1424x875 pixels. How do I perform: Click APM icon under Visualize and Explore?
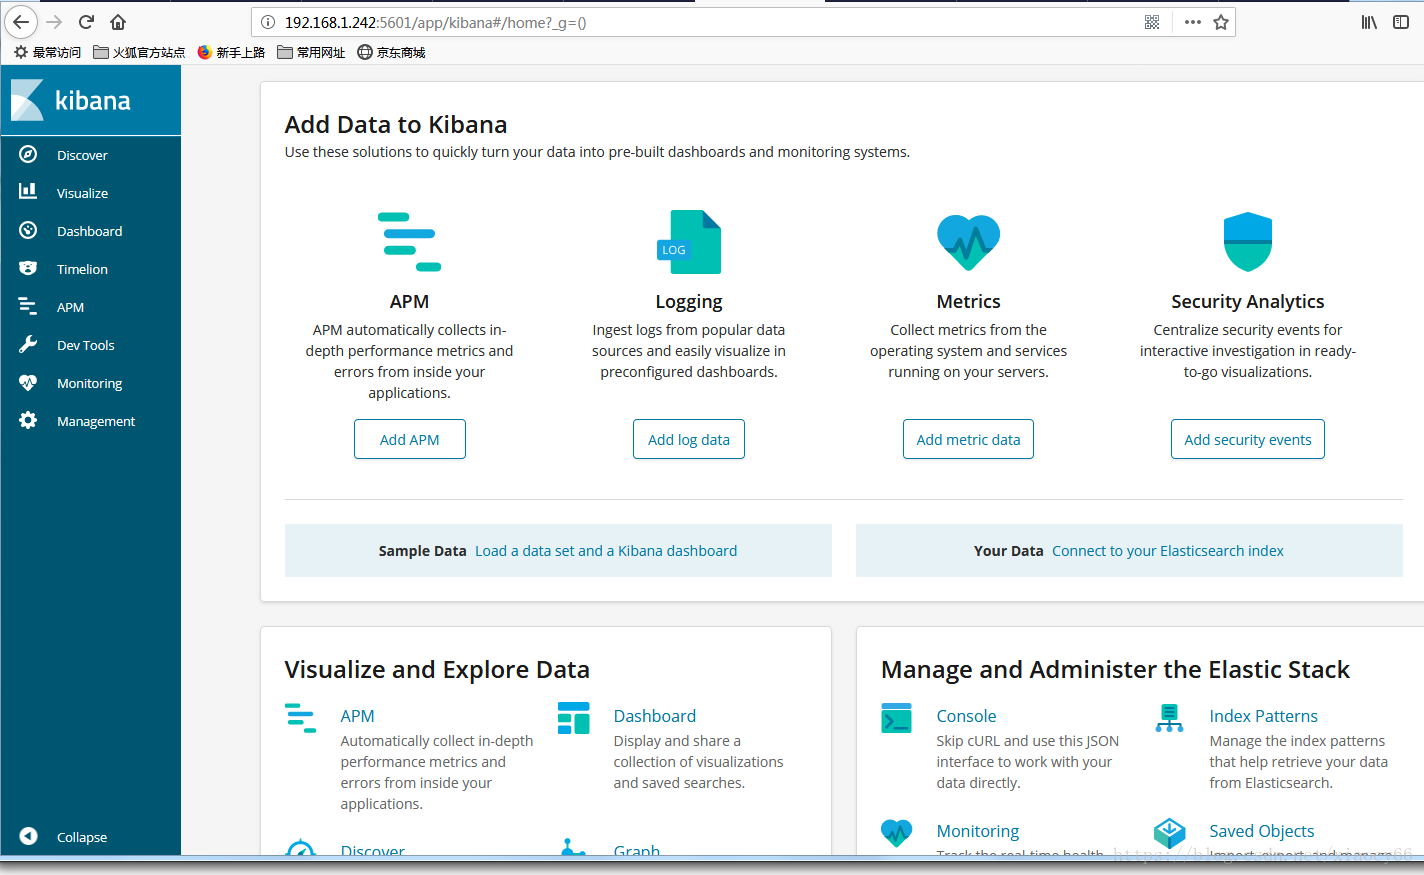[301, 718]
